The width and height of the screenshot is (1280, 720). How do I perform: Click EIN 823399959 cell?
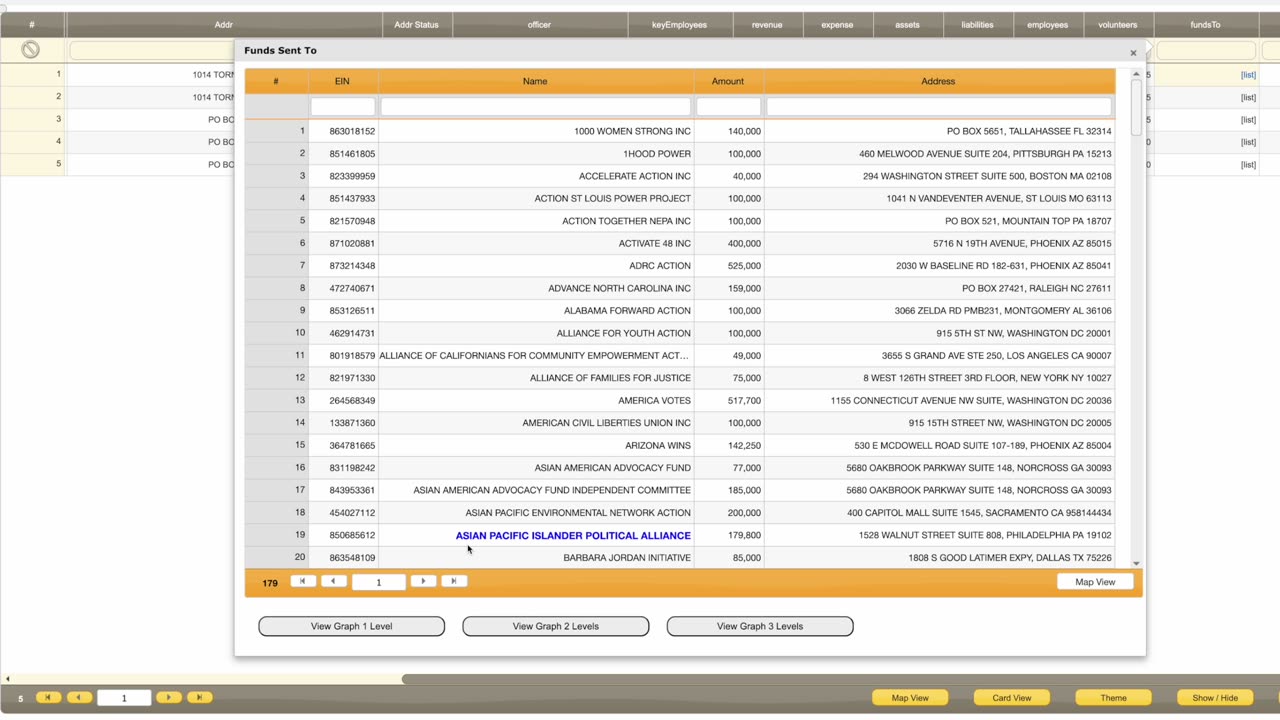(x=343, y=176)
